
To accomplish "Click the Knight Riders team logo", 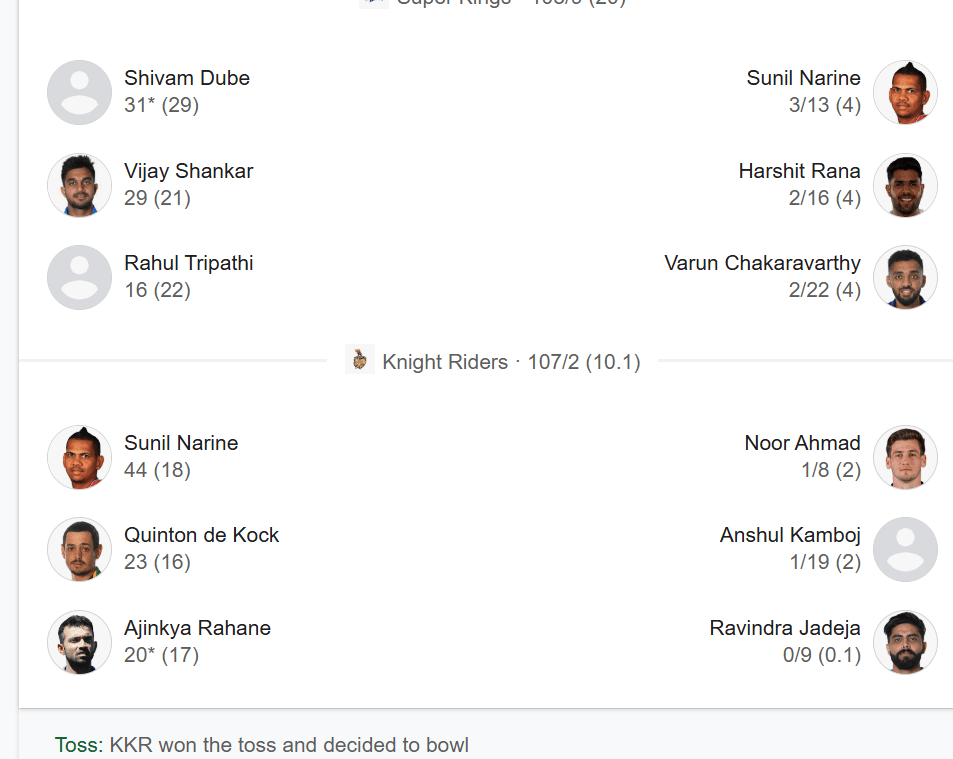I will pos(360,361).
